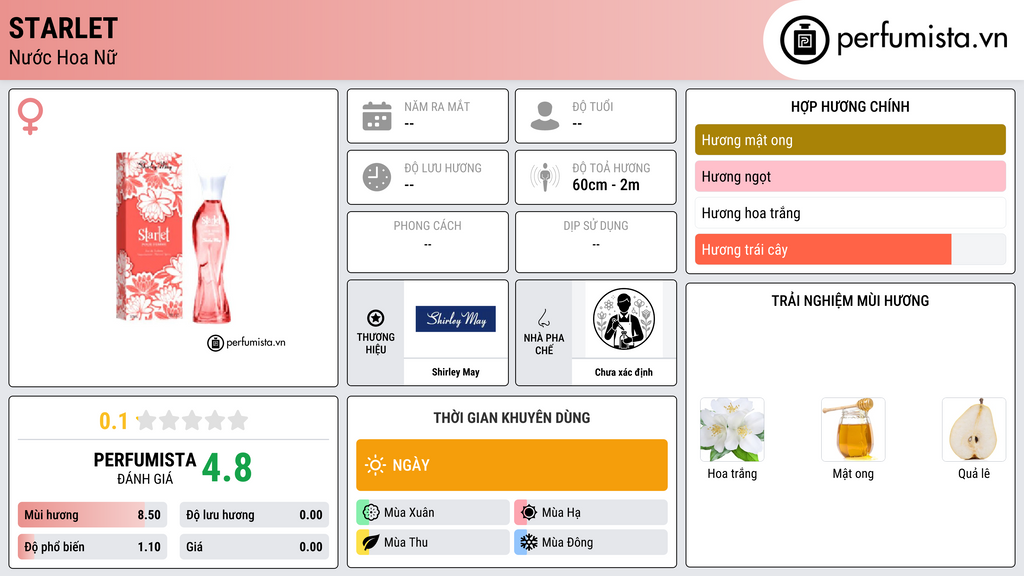Click the green 4.8 Perfumista score
Image resolution: width=1024 pixels, height=576 pixels.
point(227,468)
